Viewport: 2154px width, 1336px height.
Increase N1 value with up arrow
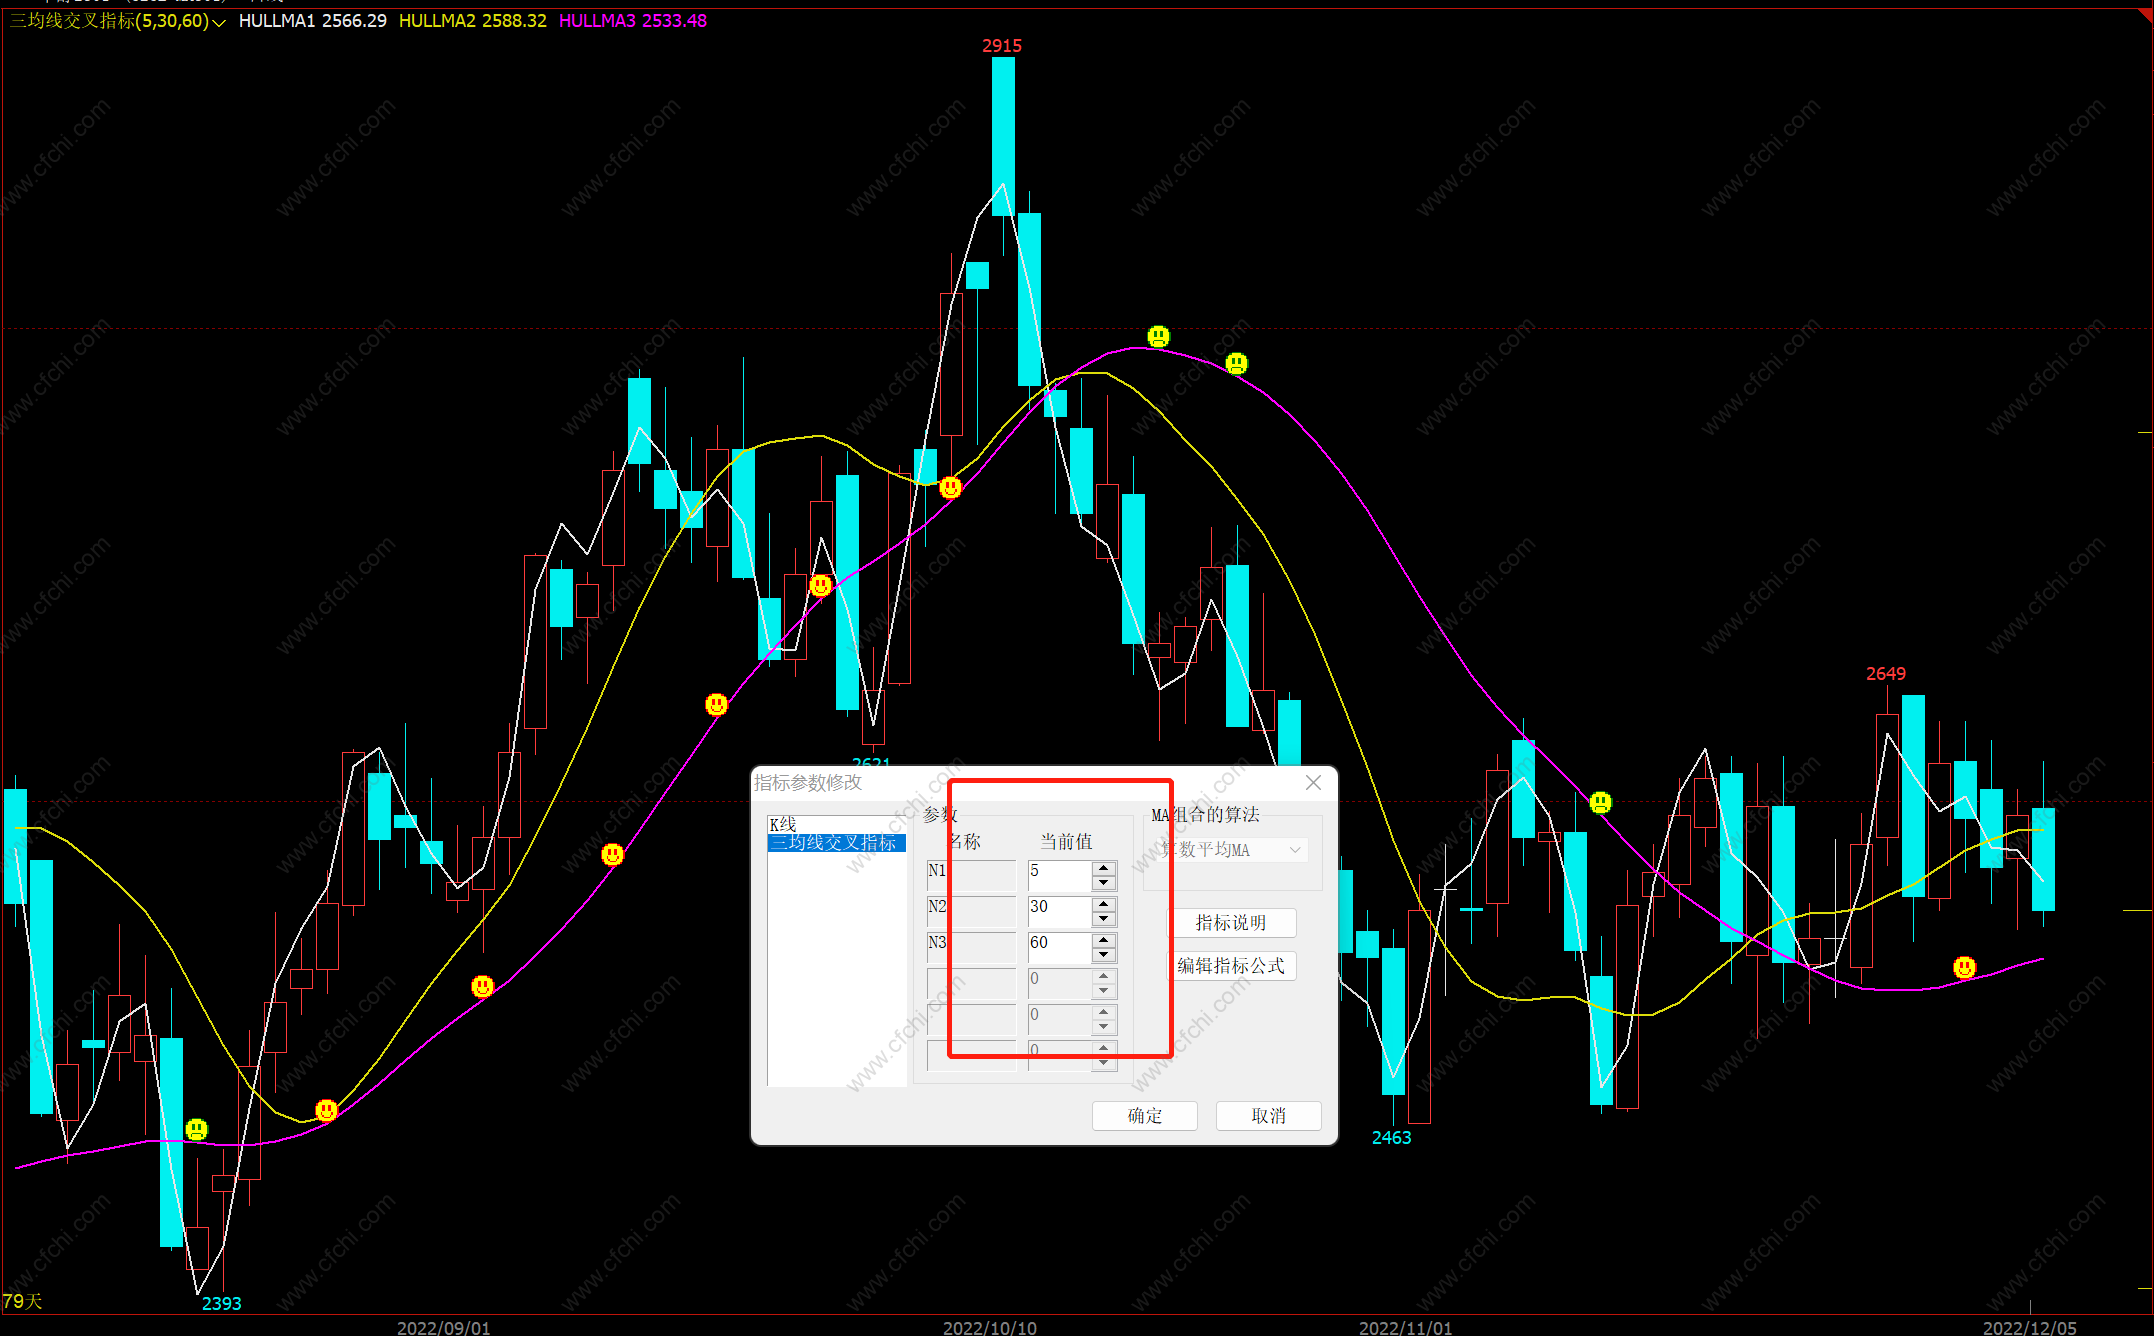1104,868
